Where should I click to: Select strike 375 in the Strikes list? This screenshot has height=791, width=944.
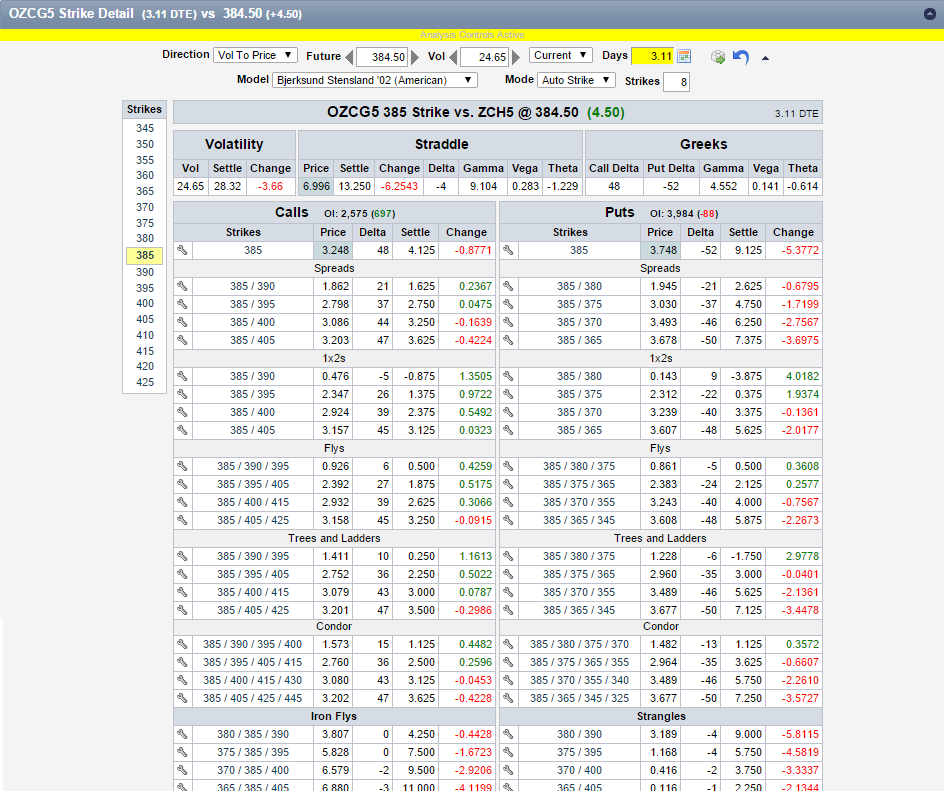144,223
